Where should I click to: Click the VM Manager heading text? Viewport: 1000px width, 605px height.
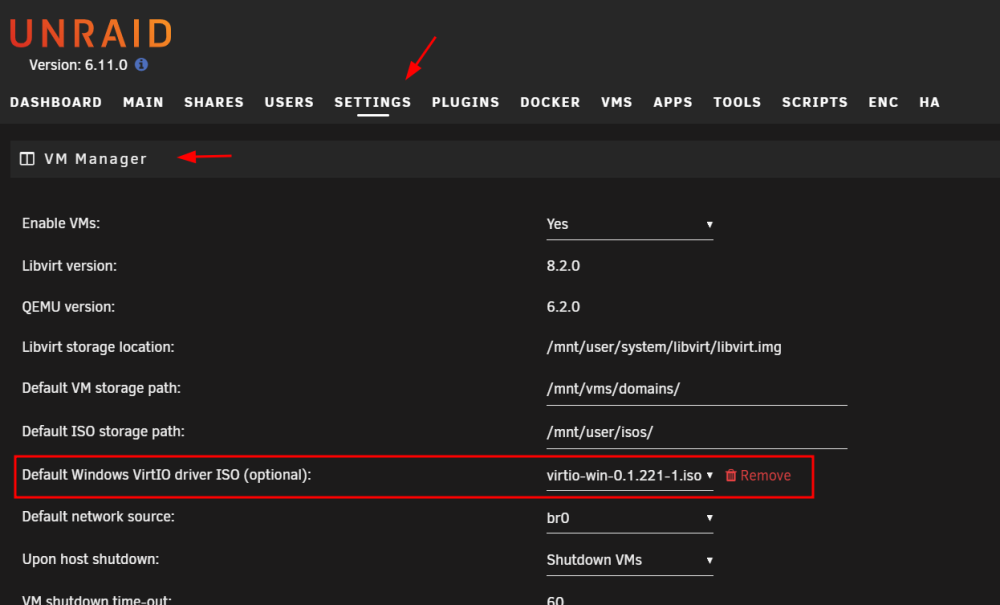96,159
